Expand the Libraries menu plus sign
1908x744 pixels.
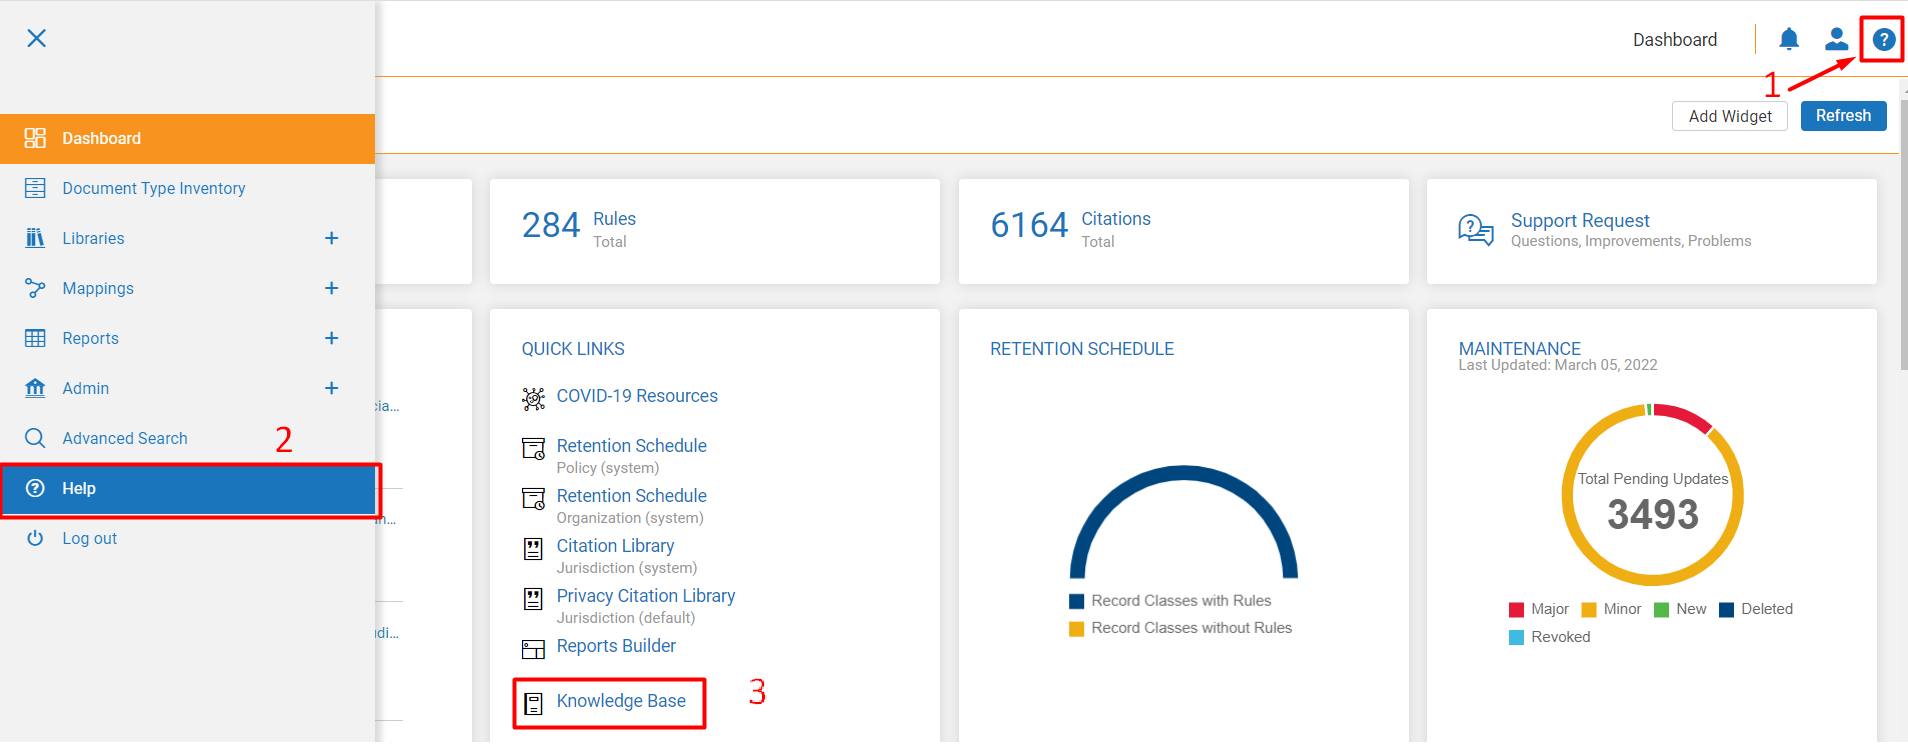click(x=332, y=238)
